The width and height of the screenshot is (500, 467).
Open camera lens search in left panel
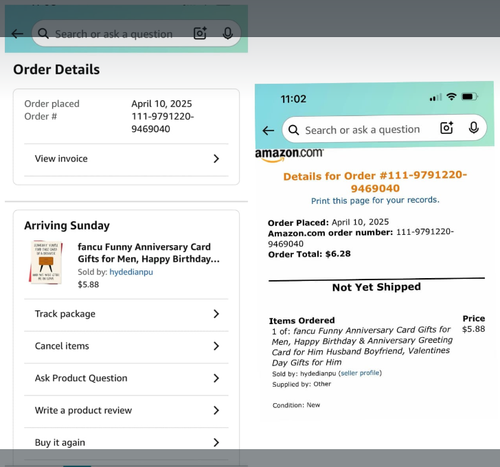pos(200,33)
